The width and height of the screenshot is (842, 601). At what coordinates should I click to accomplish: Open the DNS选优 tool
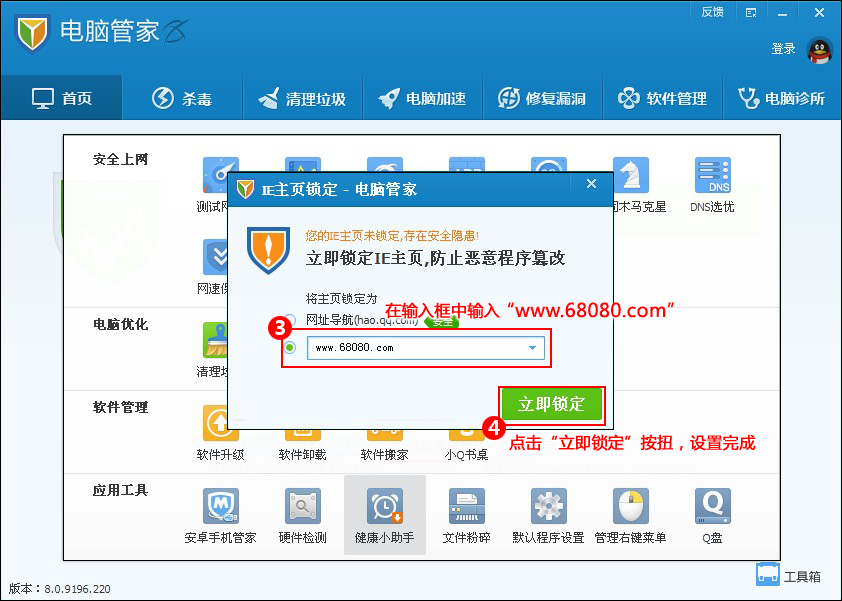pos(712,175)
